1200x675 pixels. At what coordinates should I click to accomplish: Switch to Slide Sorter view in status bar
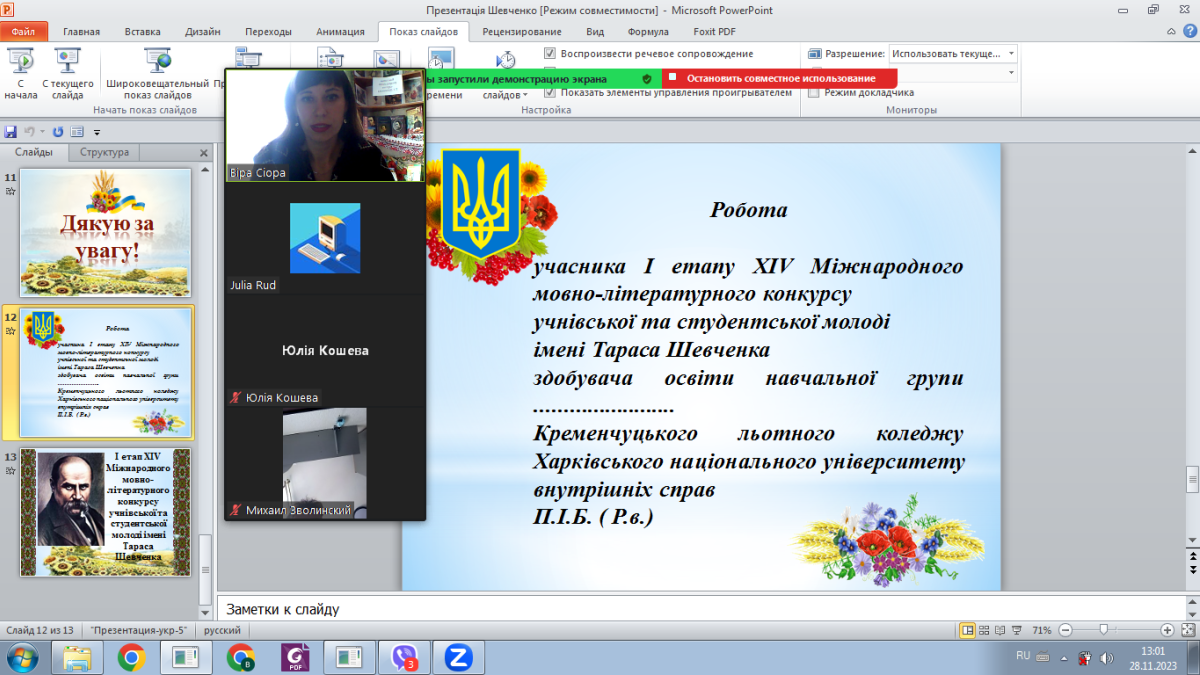(986, 631)
